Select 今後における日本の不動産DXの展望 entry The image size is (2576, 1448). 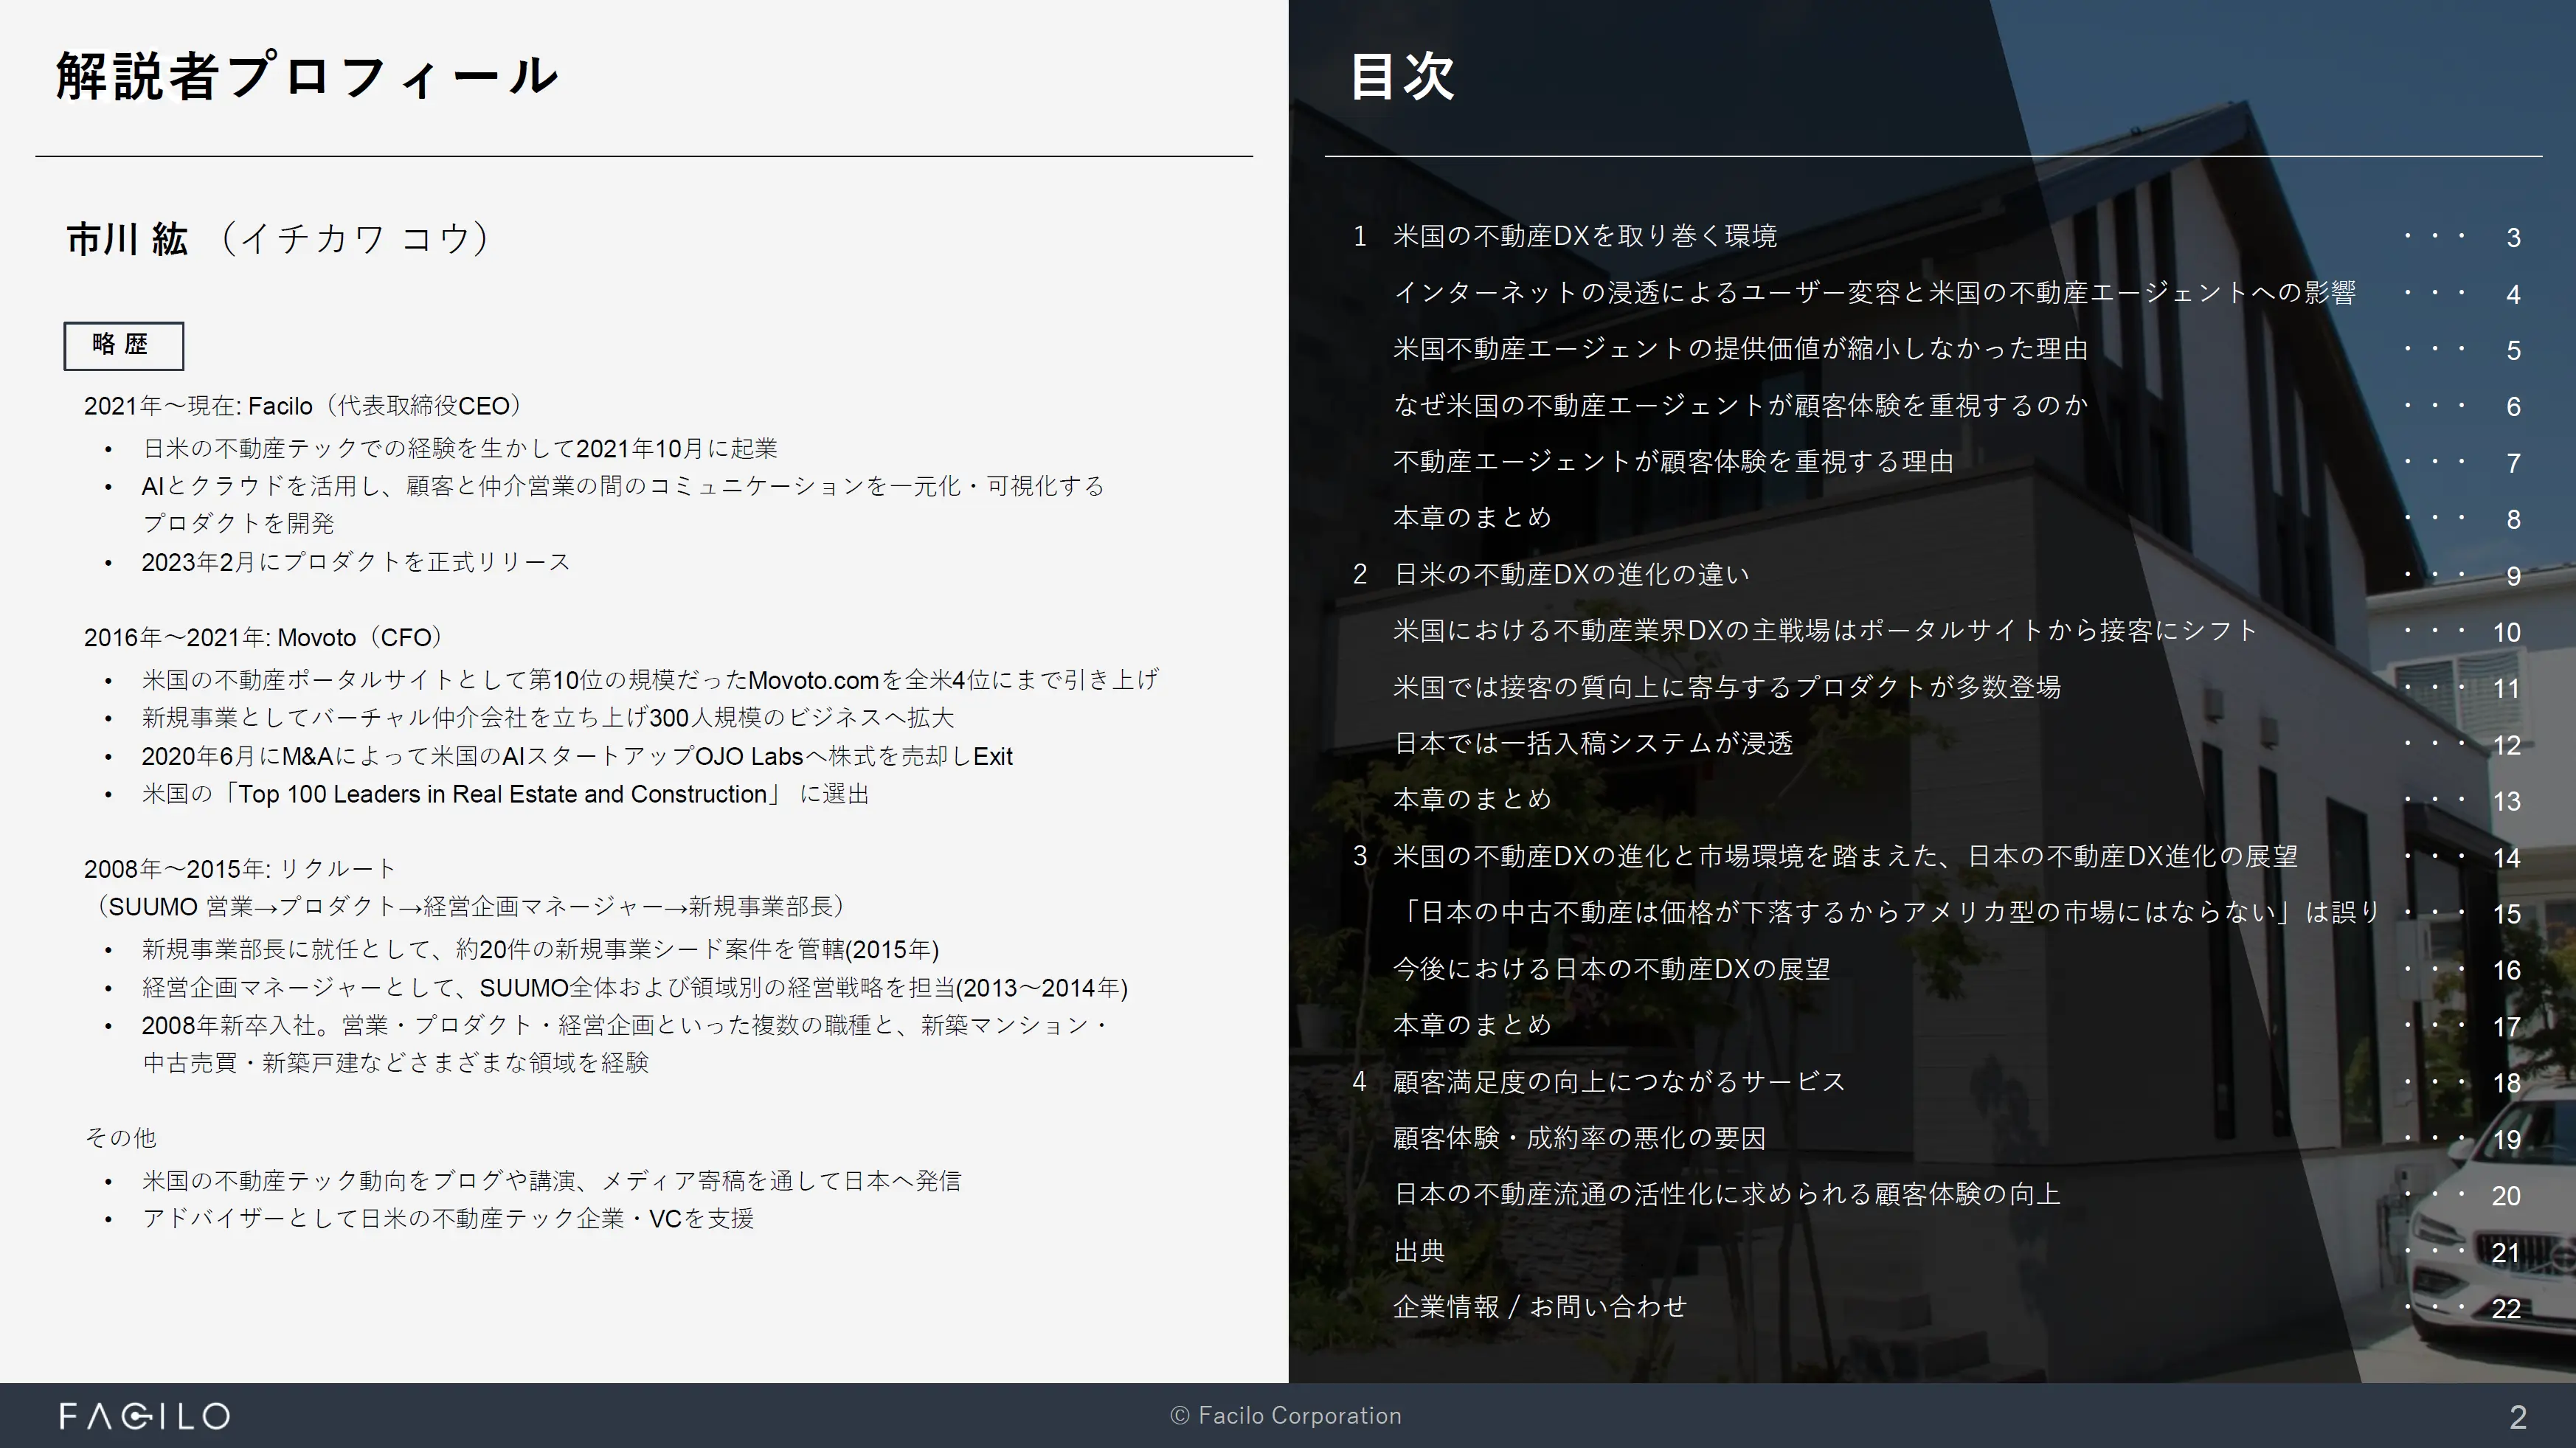1611,969
